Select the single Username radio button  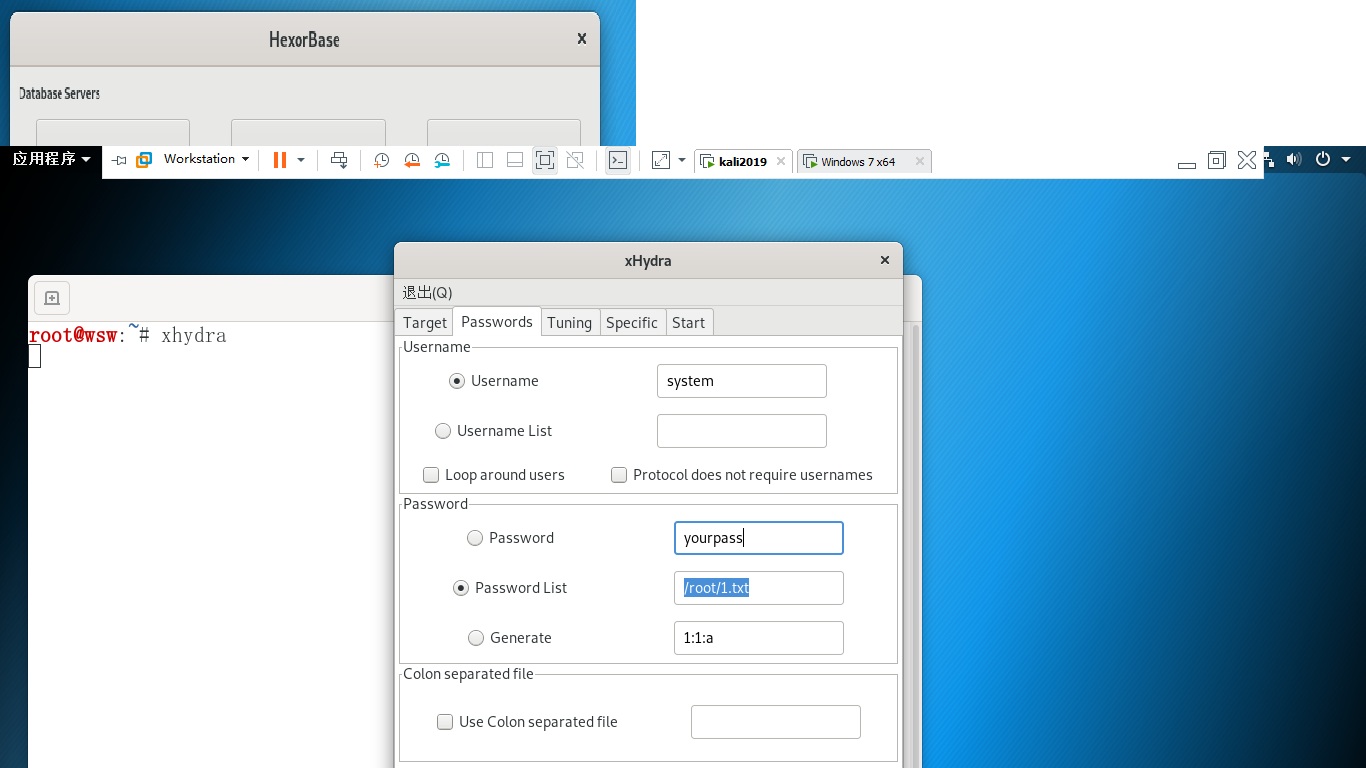pos(457,381)
